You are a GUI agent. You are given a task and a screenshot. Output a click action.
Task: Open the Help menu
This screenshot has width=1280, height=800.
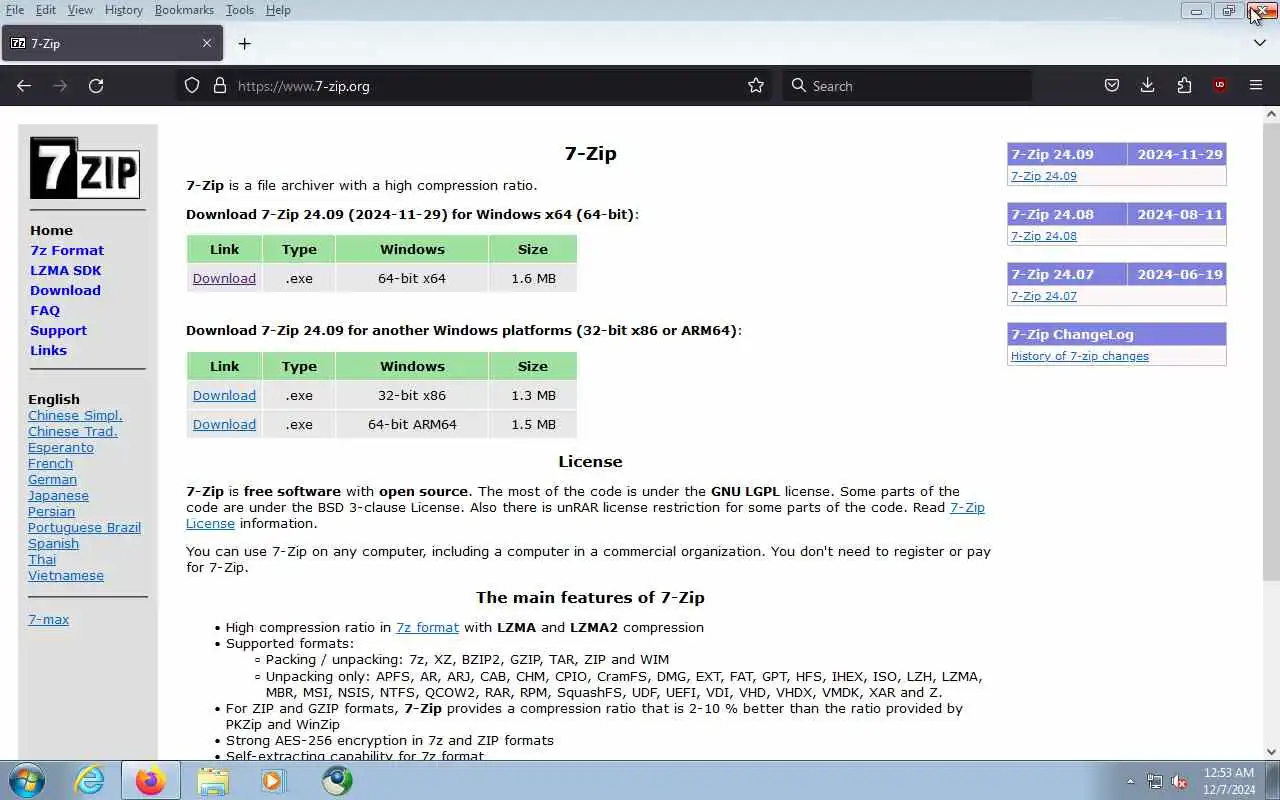(278, 10)
